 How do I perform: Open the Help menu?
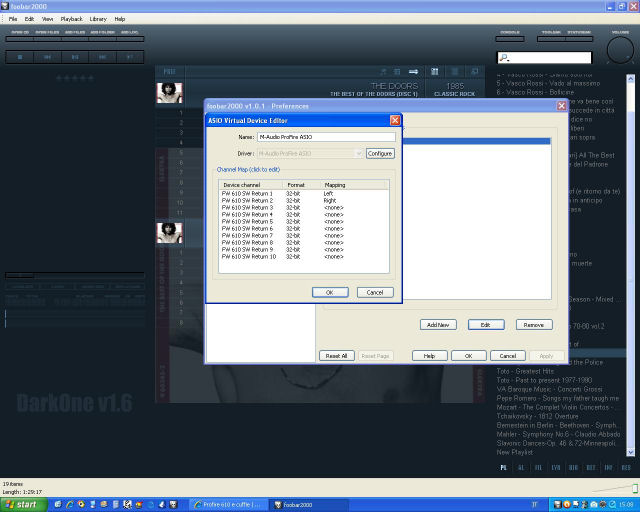120,19
